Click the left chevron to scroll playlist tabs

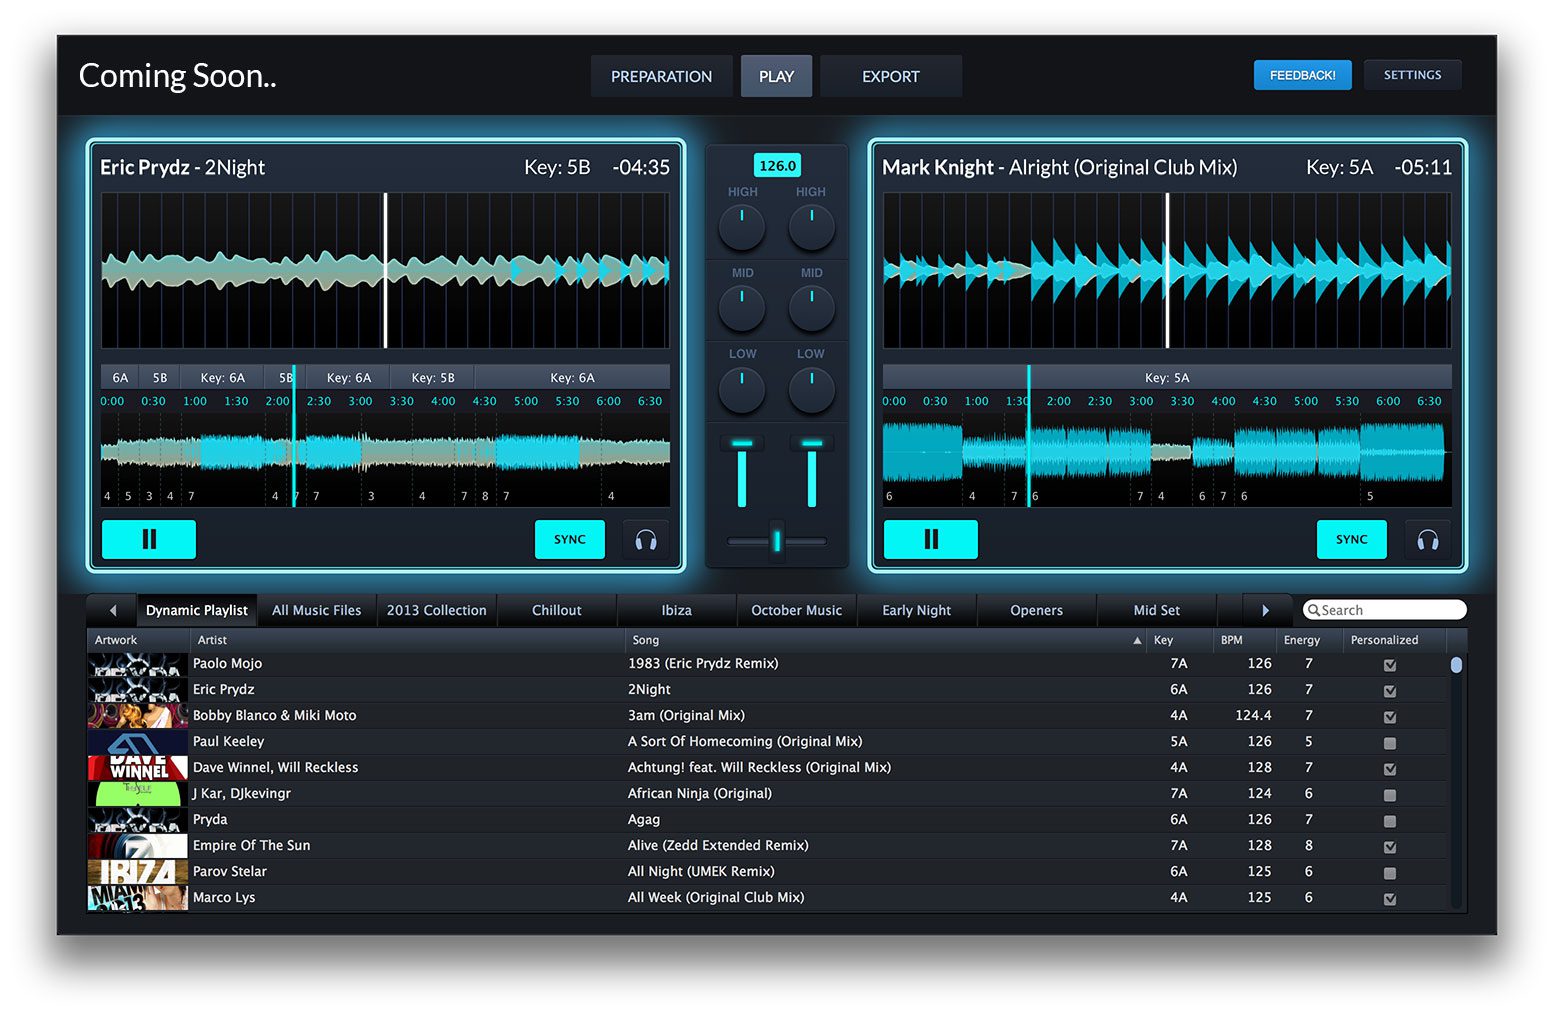point(111,610)
